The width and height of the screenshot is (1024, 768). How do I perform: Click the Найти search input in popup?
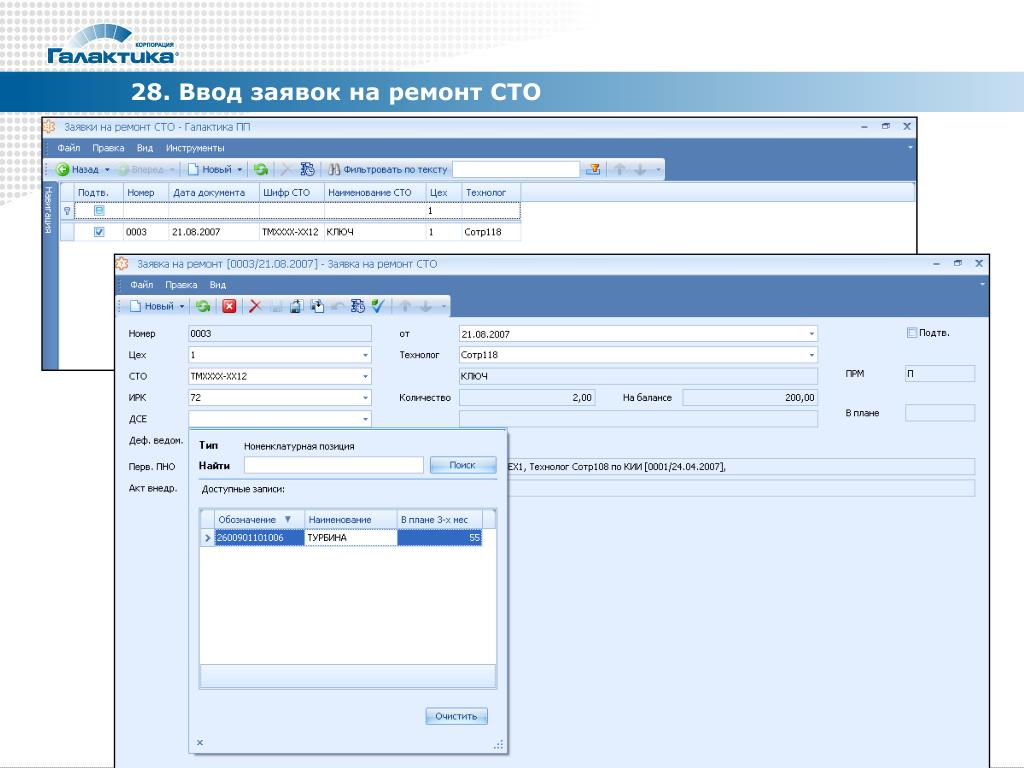click(334, 466)
